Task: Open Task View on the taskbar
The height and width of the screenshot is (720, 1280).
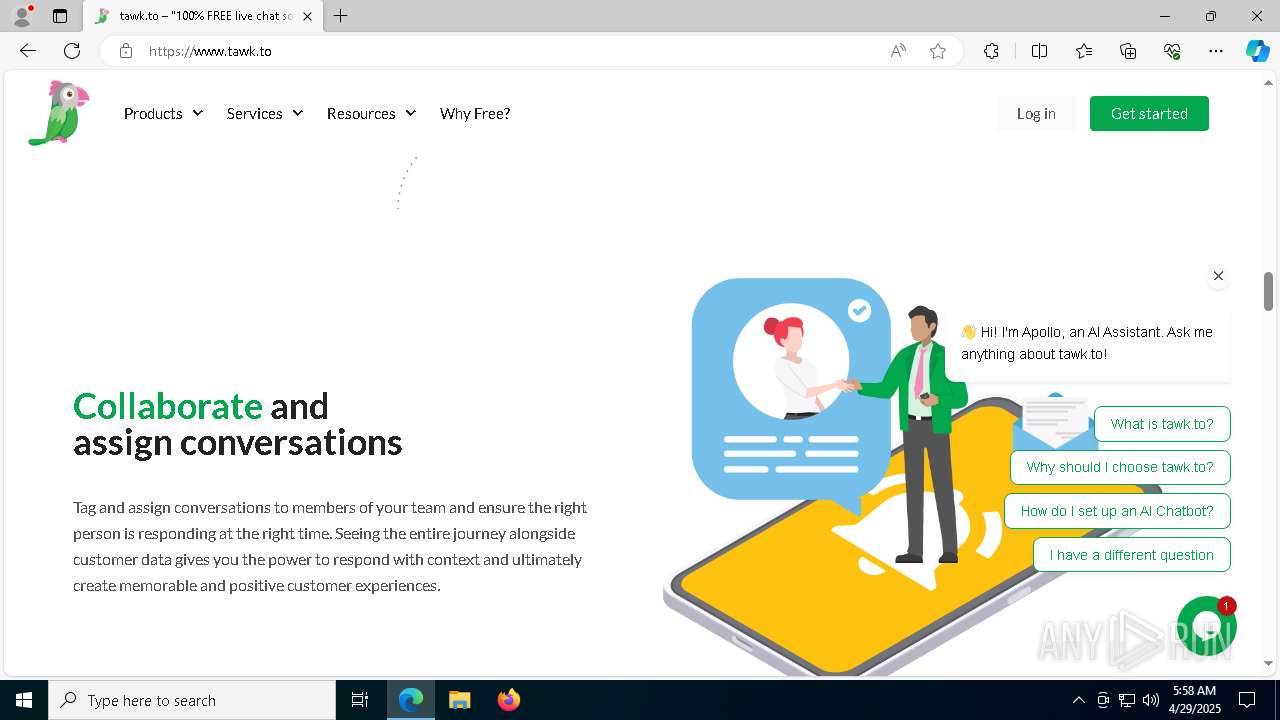Action: (360, 700)
